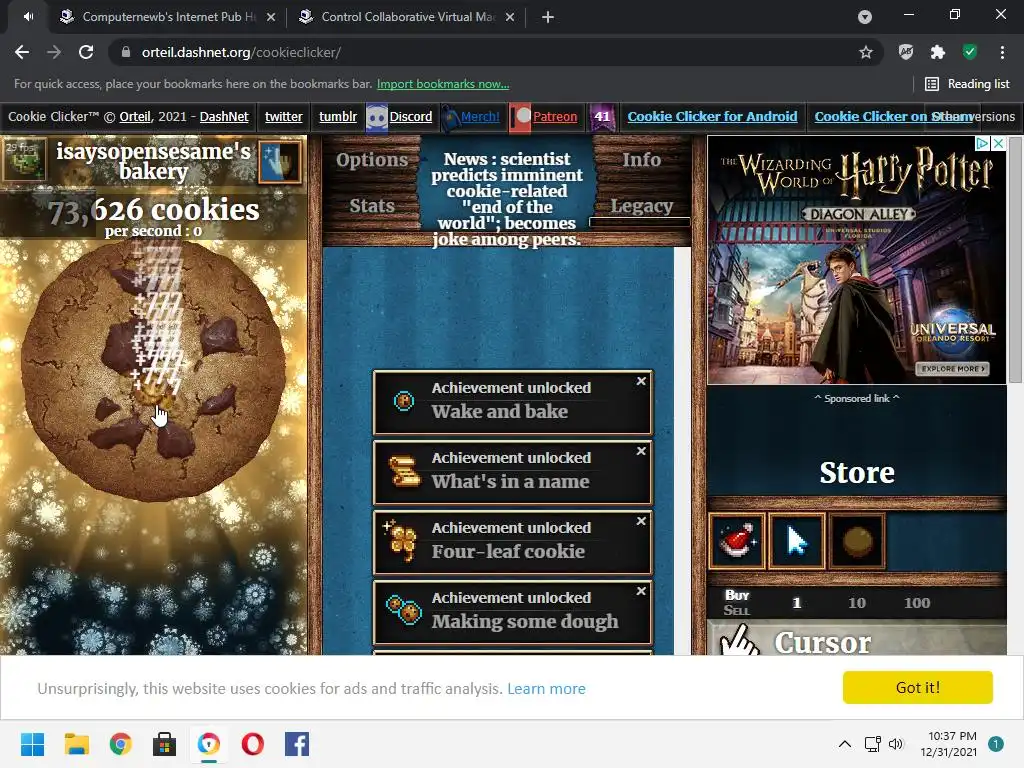
Task: Open Windows Start menu
Action: [32, 744]
